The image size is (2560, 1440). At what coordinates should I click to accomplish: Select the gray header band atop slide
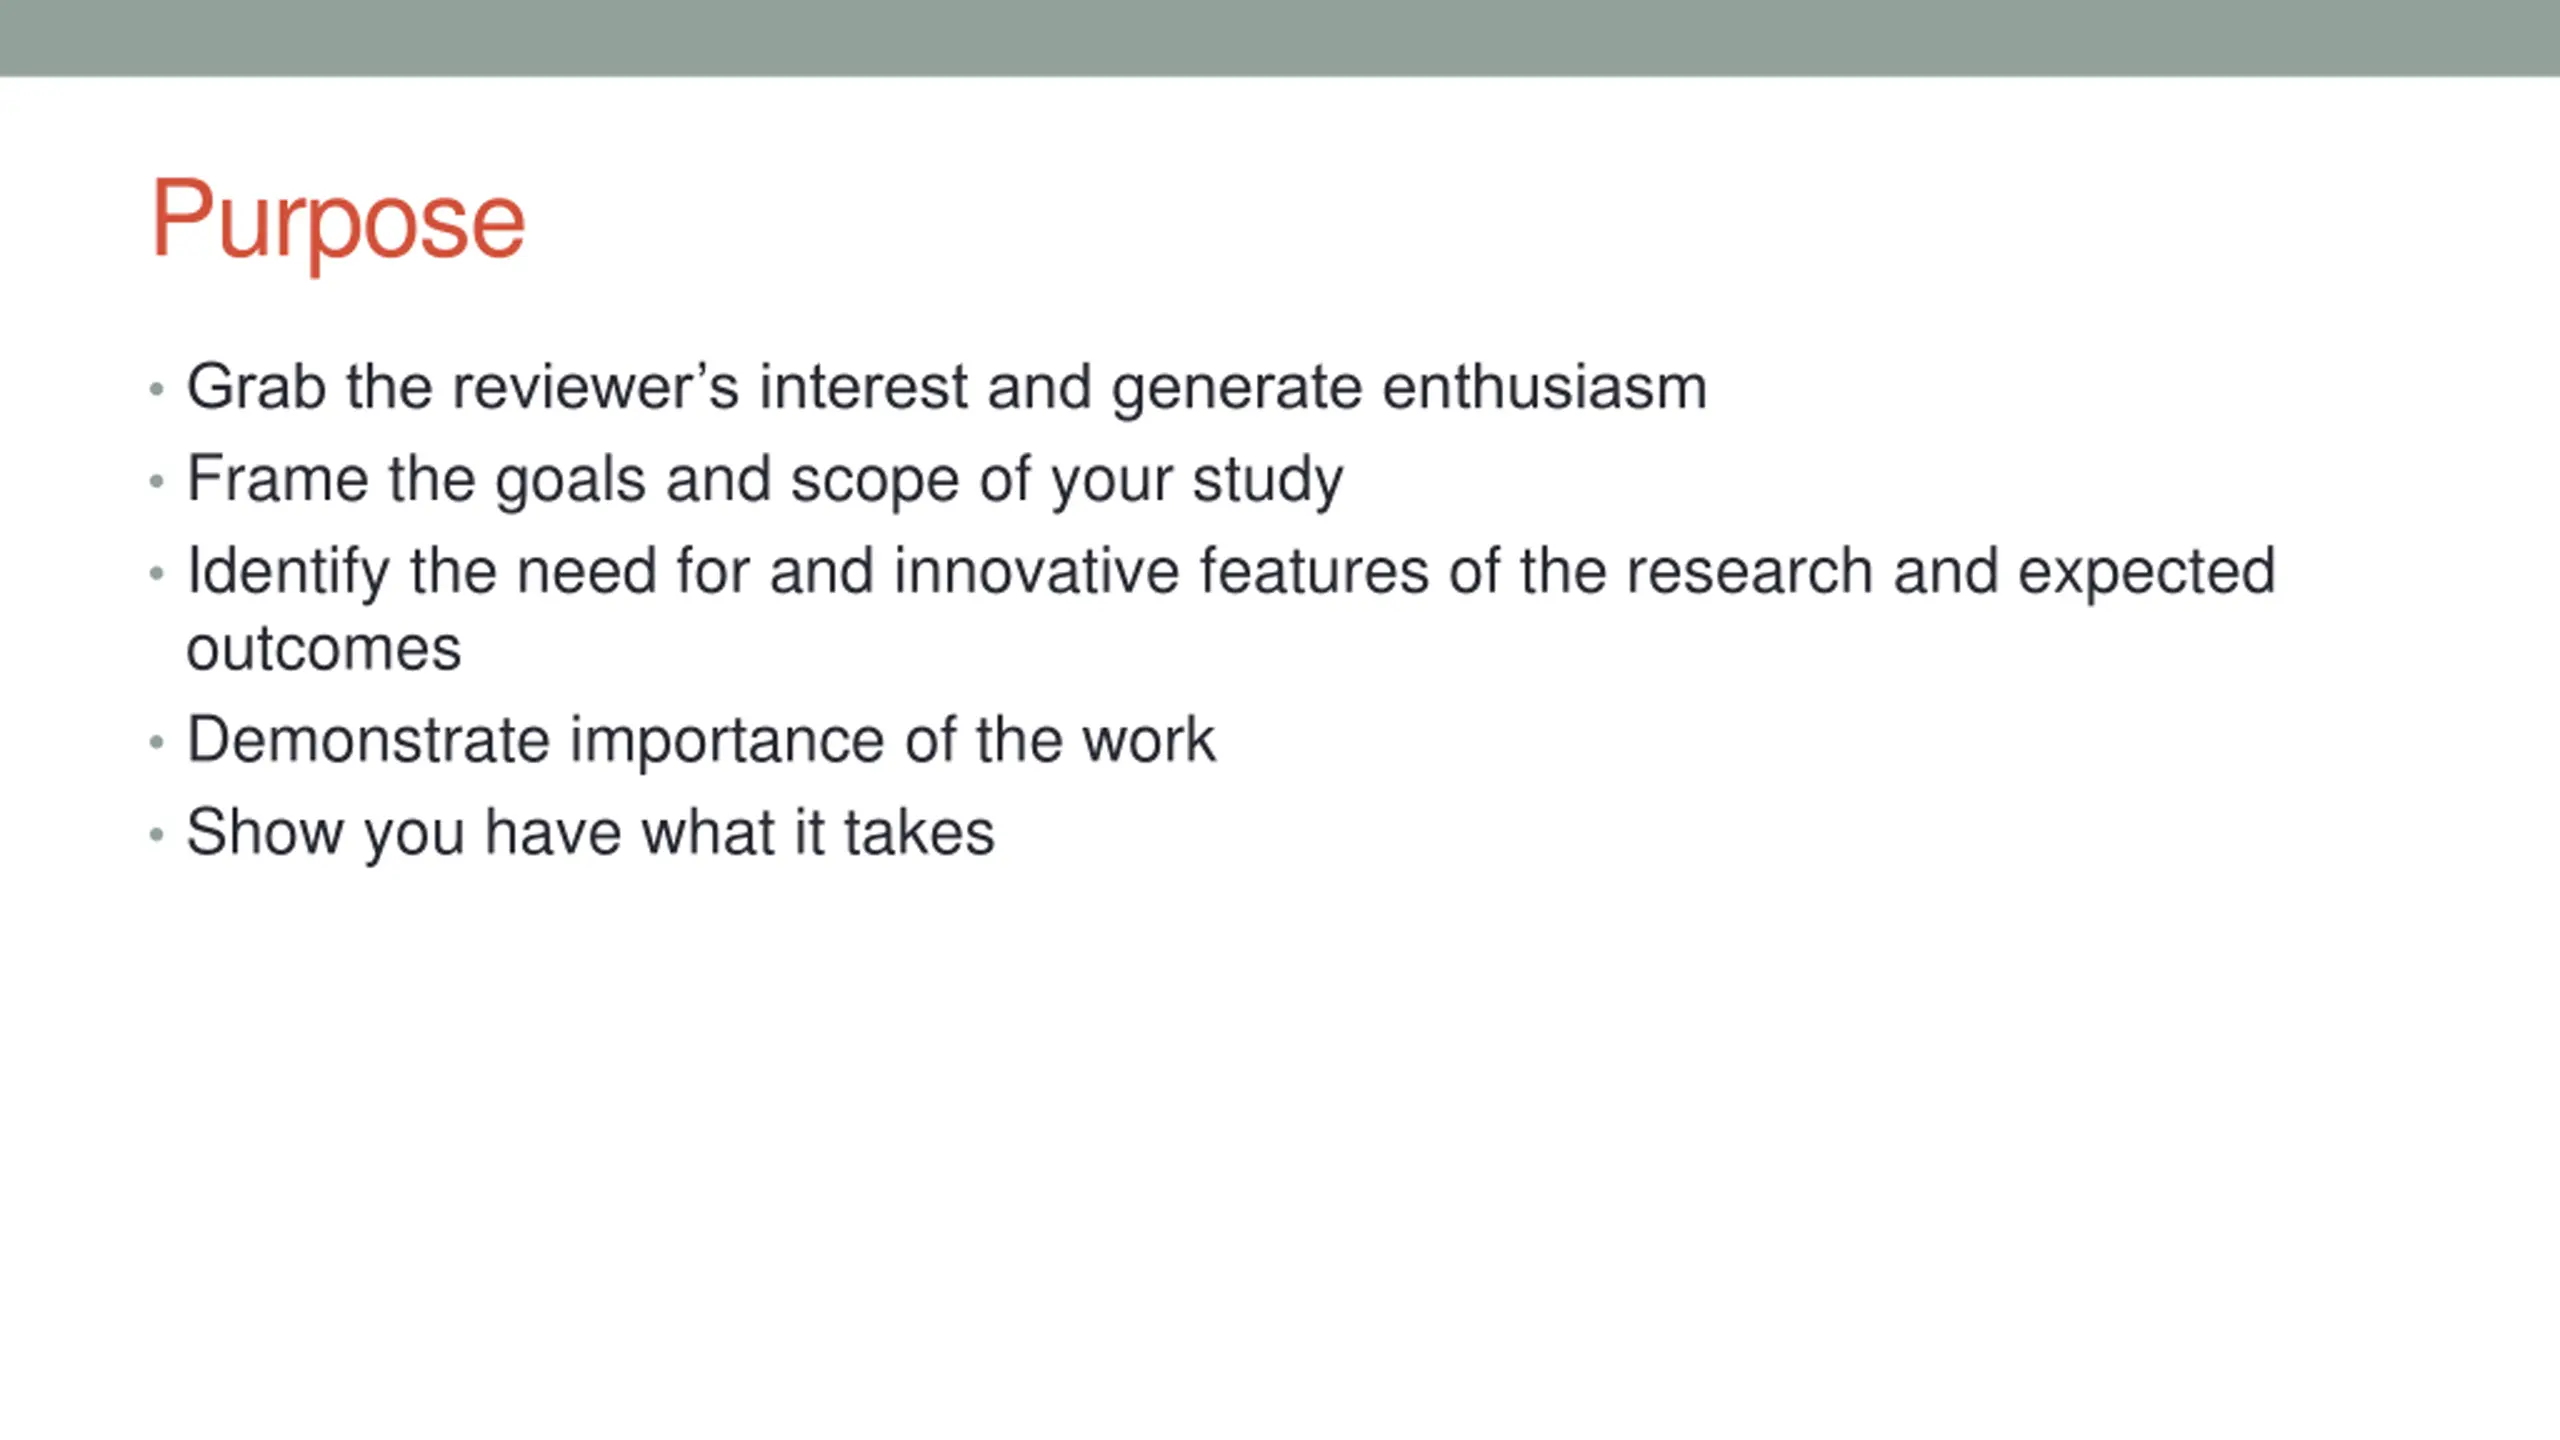pyautogui.click(x=1280, y=38)
